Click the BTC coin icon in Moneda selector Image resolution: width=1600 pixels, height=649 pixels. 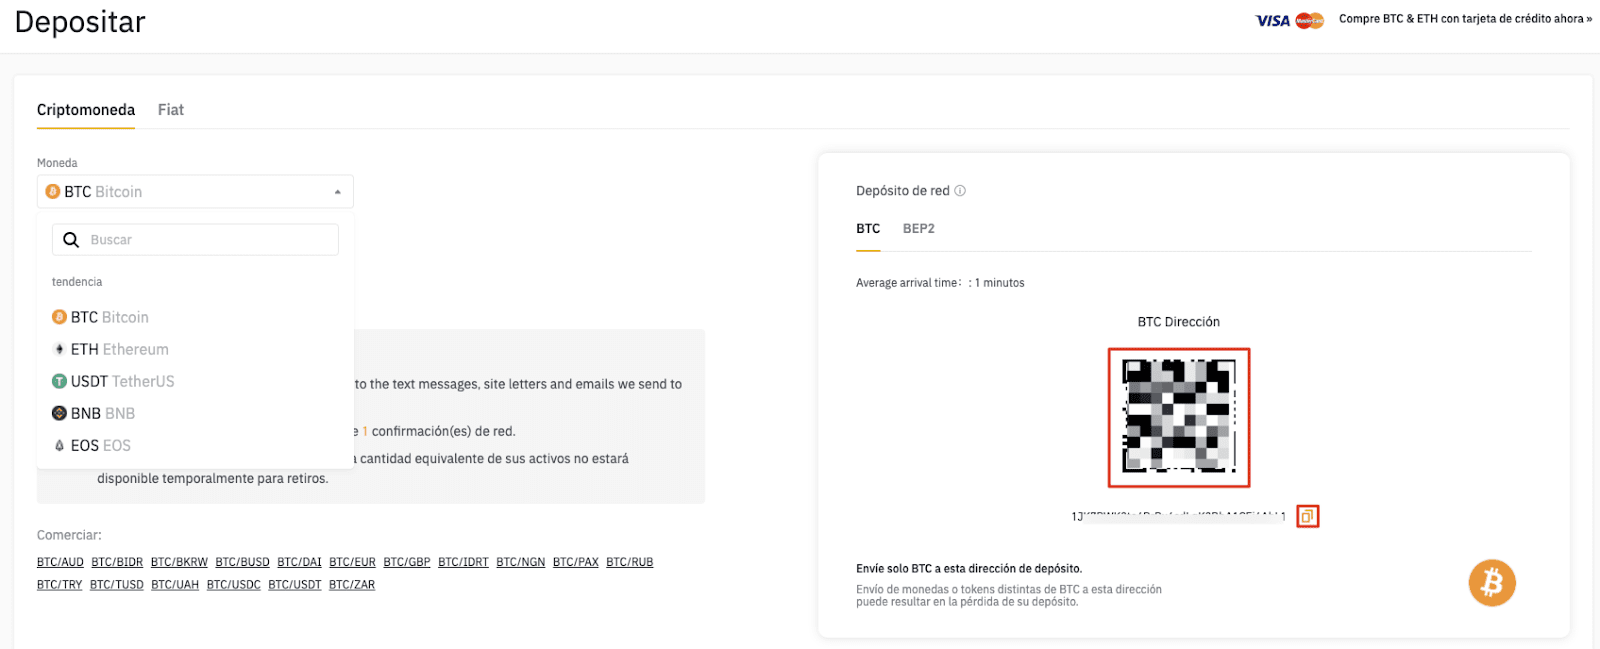[53, 191]
